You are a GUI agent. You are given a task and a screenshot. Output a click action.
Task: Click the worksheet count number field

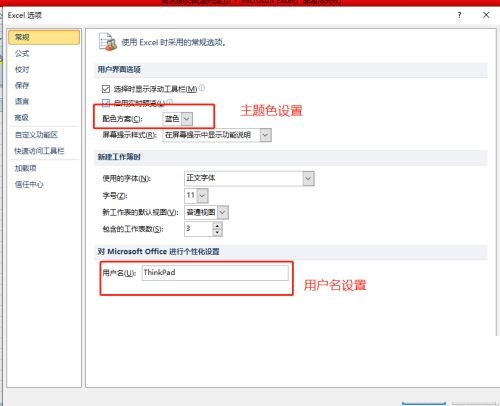click(199, 229)
